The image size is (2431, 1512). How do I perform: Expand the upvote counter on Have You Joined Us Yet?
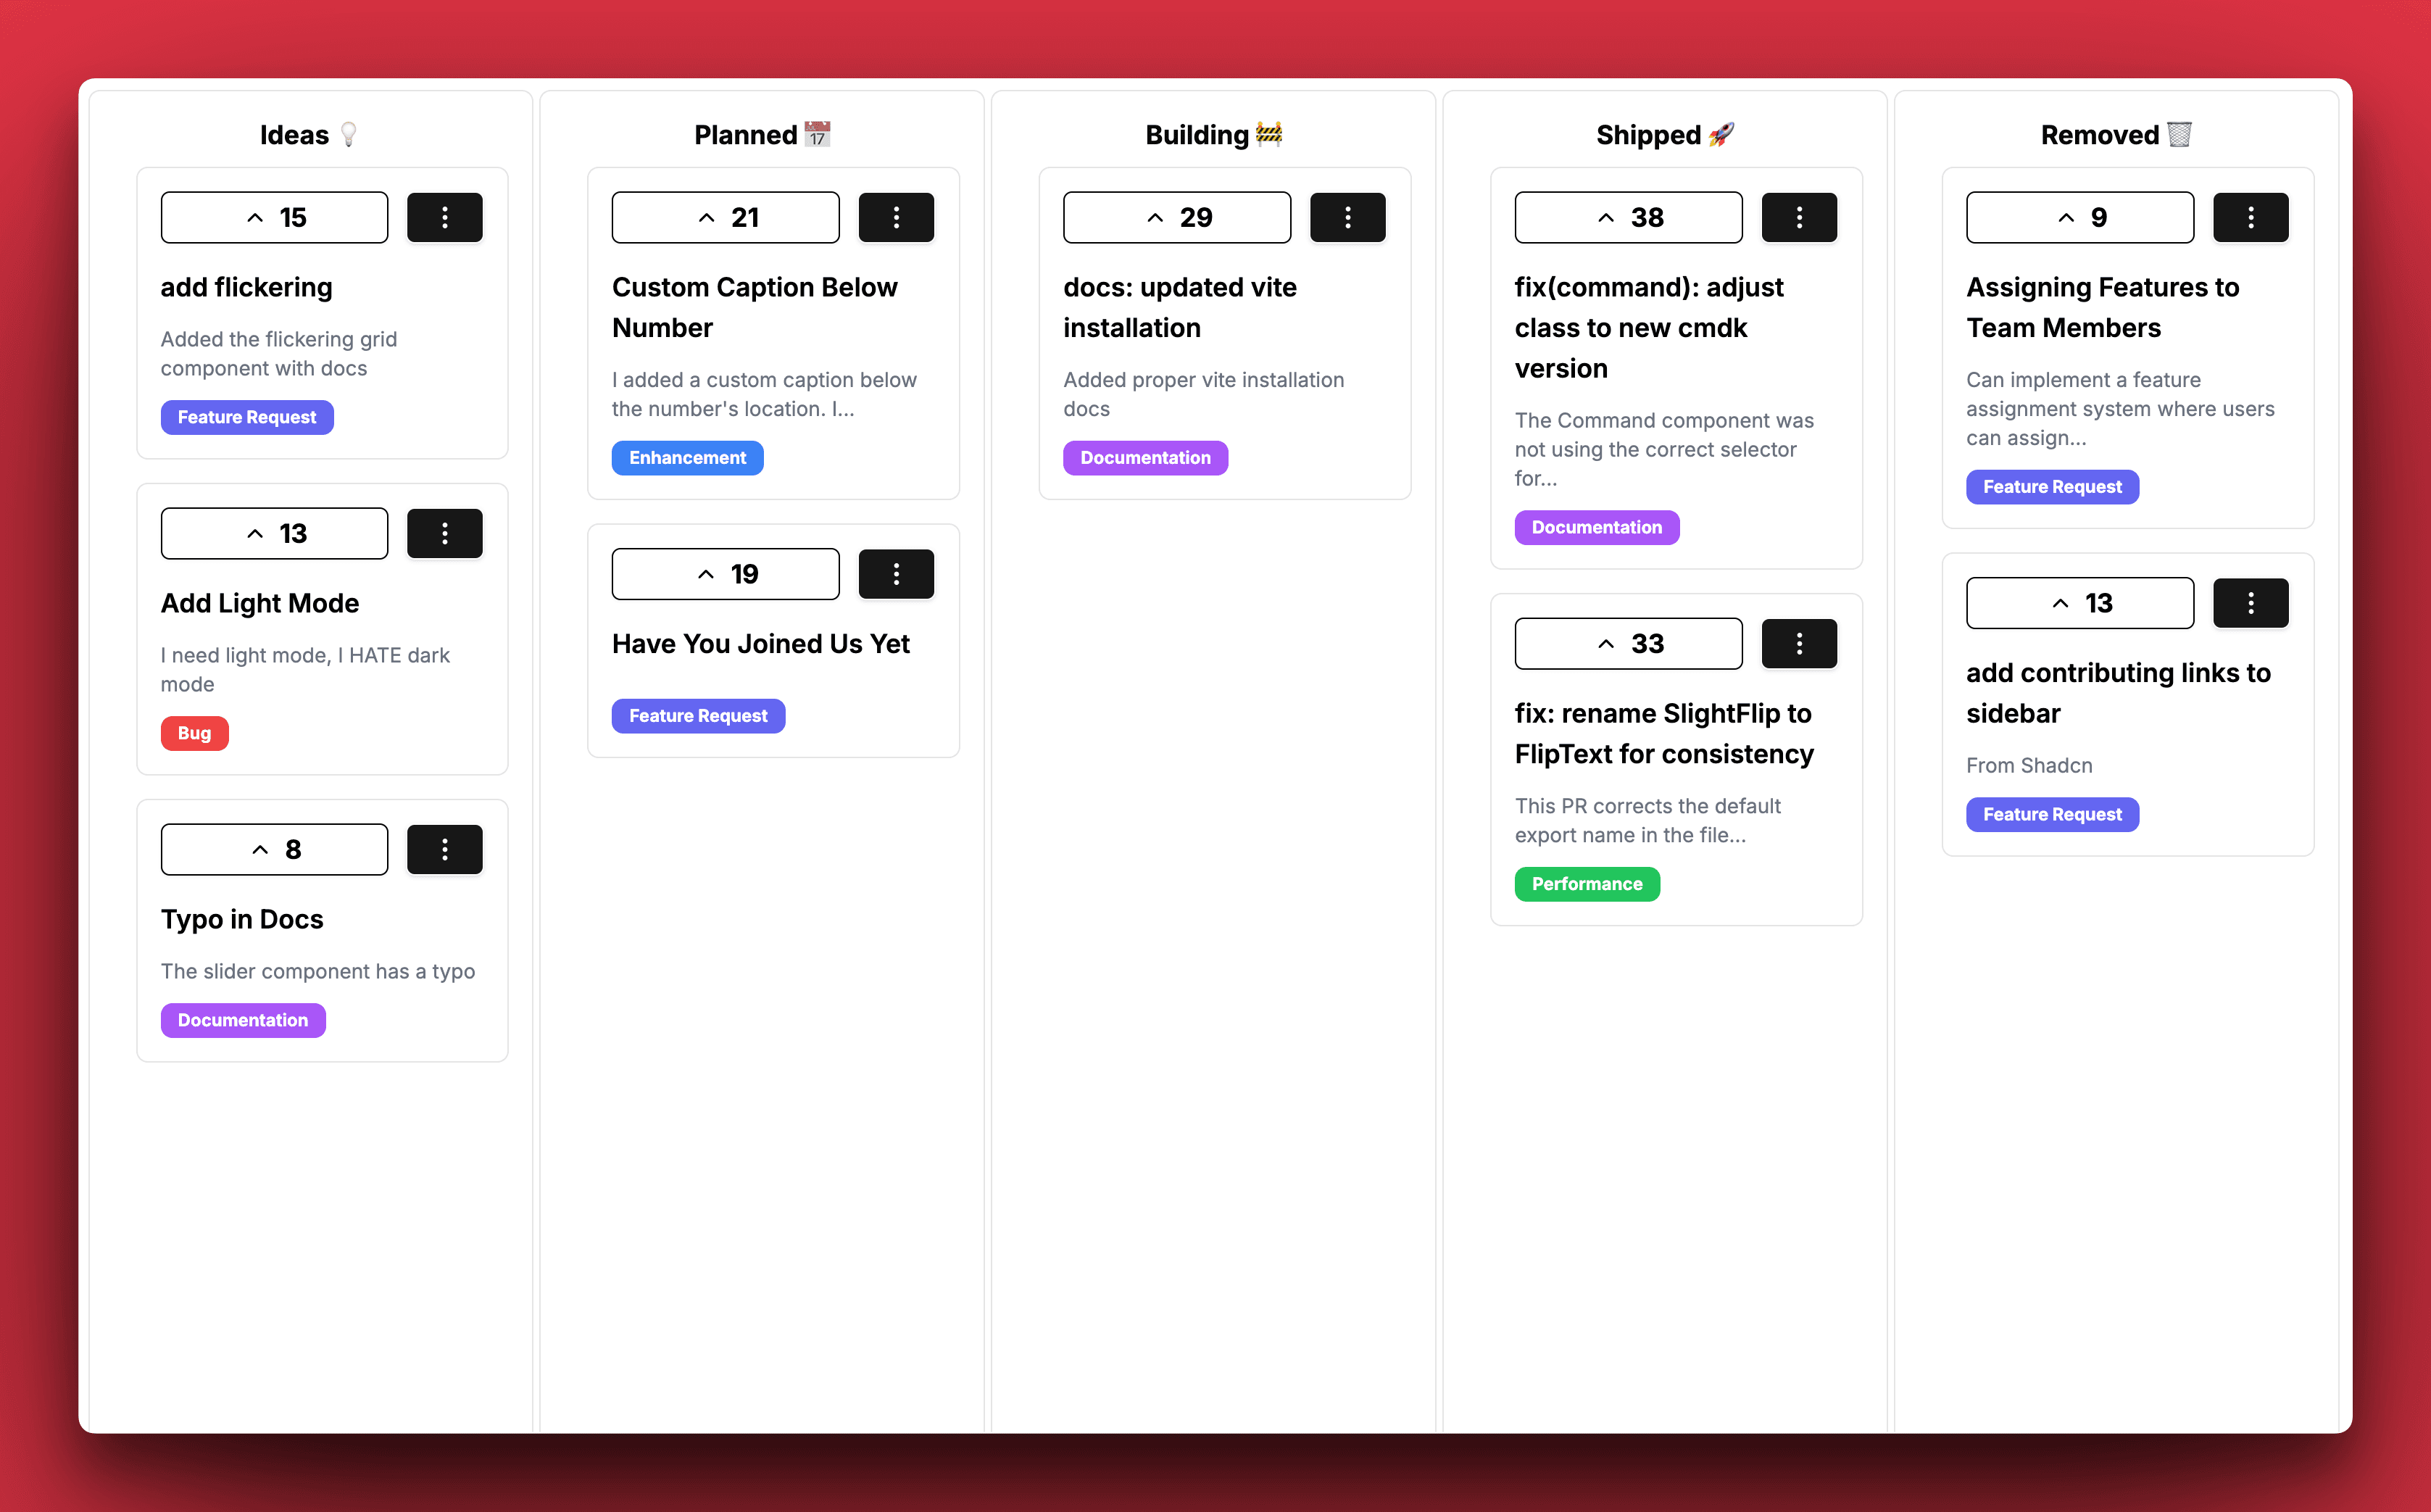click(x=724, y=573)
